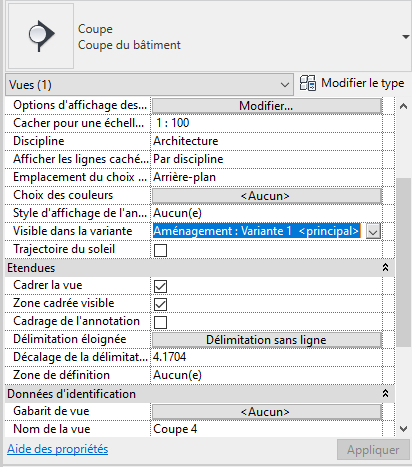412x467 pixels.
Task: Open the Vues (1) filter dropdown
Action: pyautogui.click(x=149, y=85)
